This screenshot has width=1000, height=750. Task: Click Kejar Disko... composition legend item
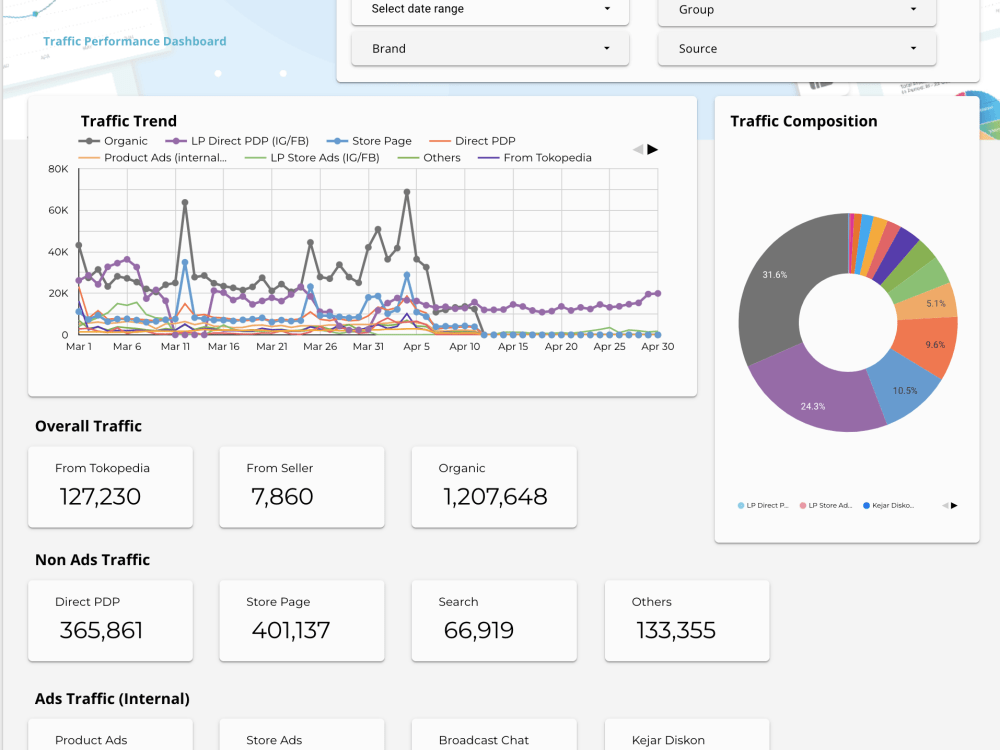point(888,505)
